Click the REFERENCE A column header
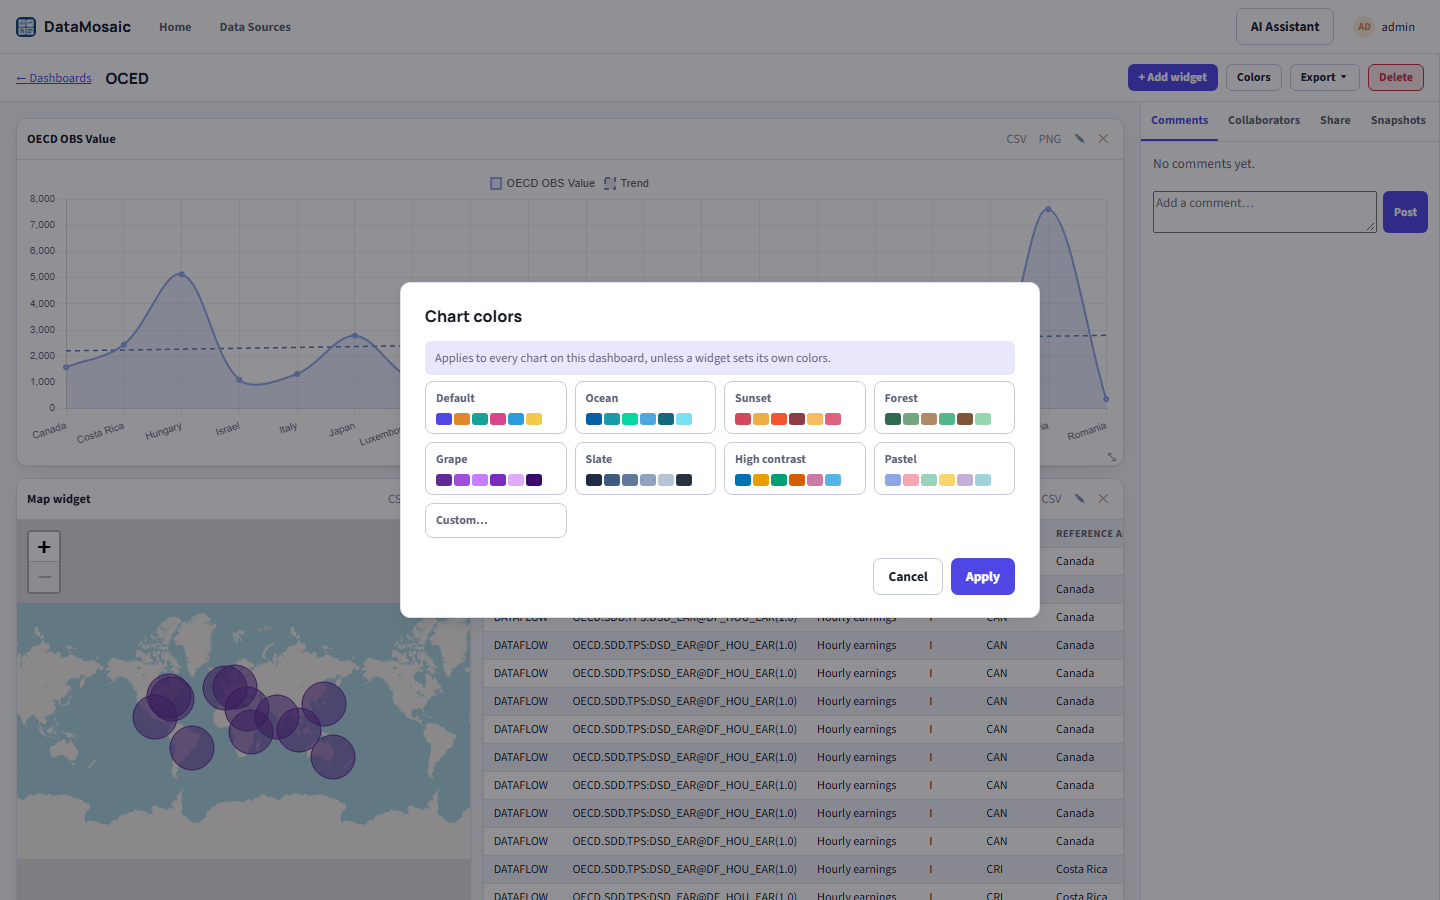 [1088, 534]
